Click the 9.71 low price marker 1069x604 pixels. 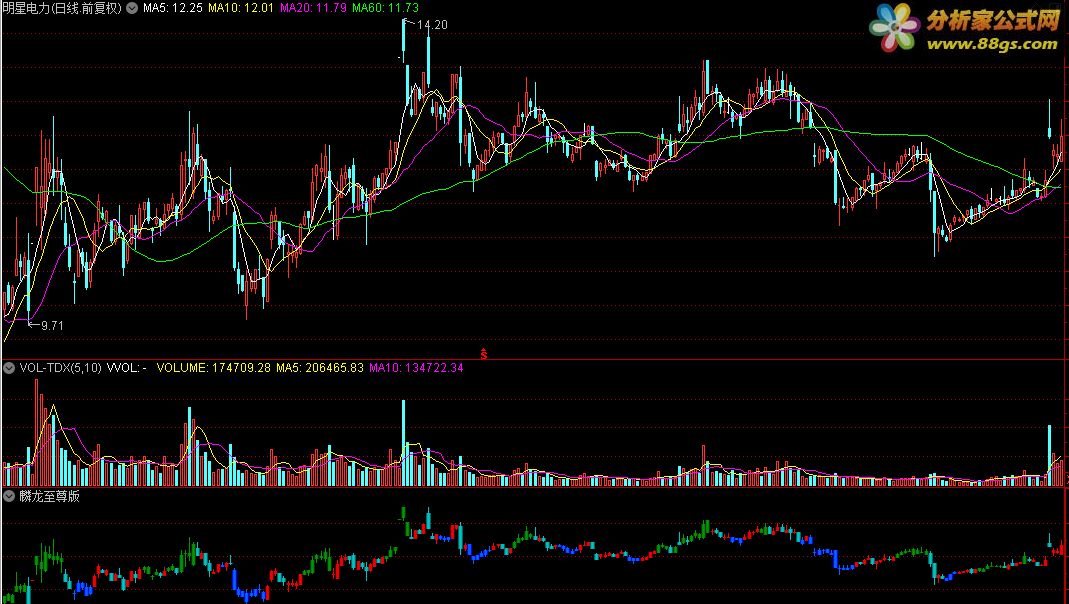coord(52,326)
